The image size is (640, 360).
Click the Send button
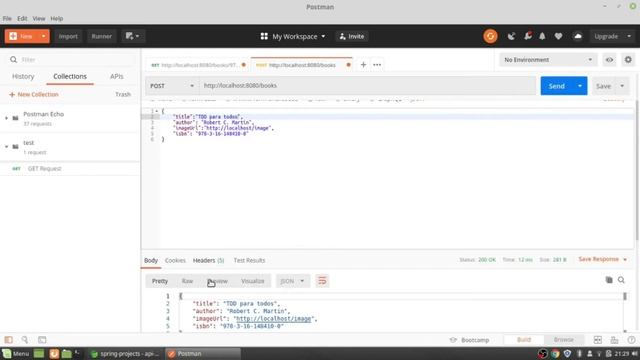(557, 86)
